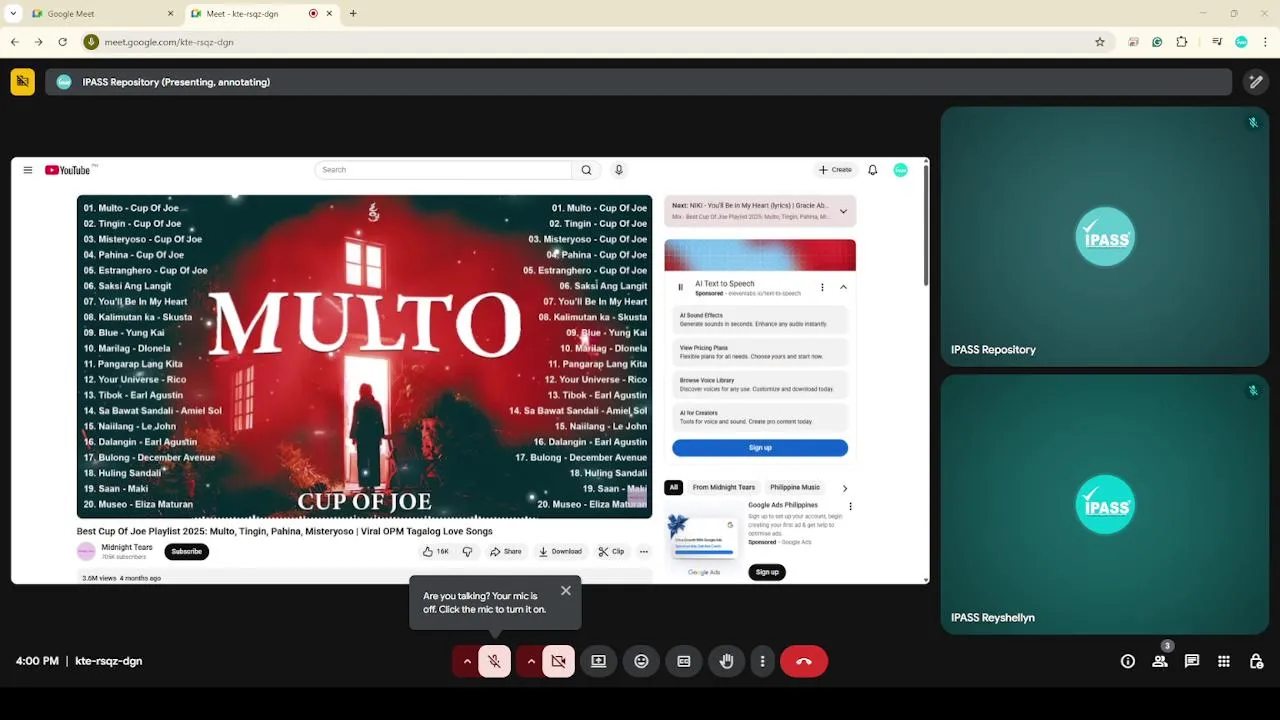
Task: Select IPASS Repository participant tile
Action: coord(1105,236)
